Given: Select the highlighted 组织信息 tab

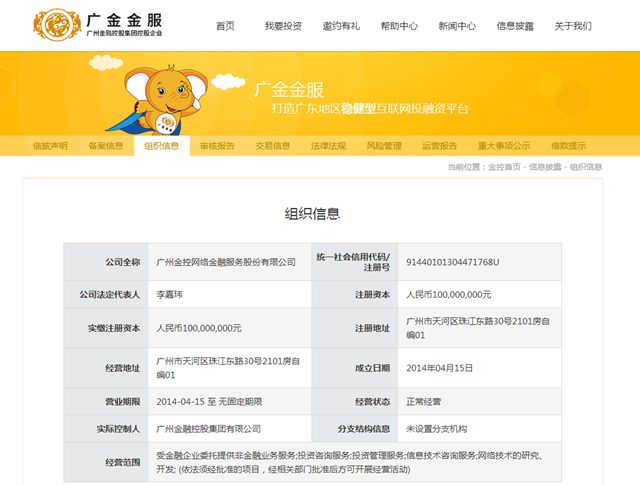Looking at the screenshot, I should point(162,146).
